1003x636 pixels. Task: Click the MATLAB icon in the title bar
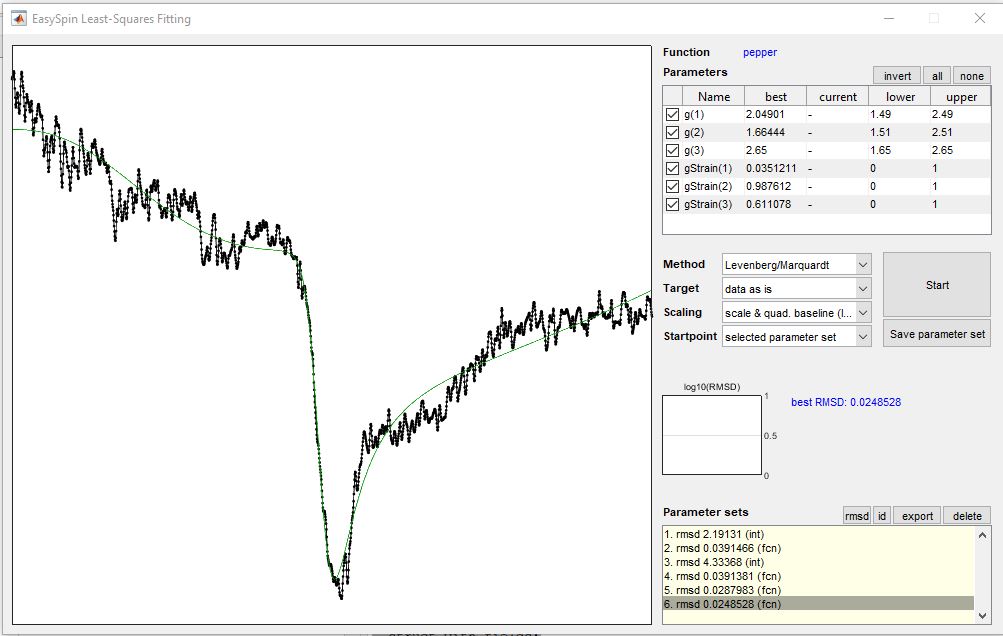point(19,19)
